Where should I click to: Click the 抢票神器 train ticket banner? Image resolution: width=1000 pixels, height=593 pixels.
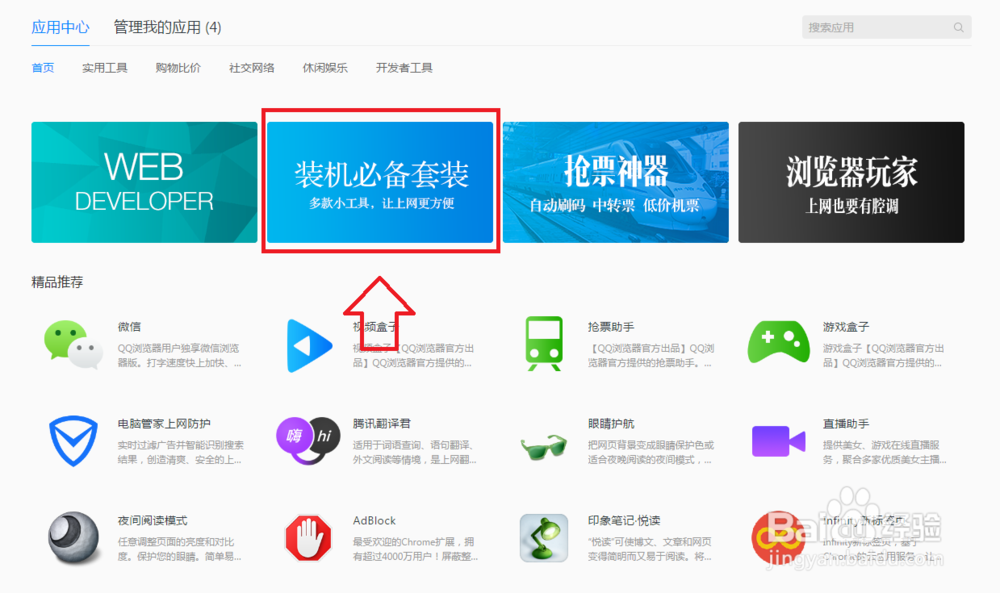tap(615, 182)
